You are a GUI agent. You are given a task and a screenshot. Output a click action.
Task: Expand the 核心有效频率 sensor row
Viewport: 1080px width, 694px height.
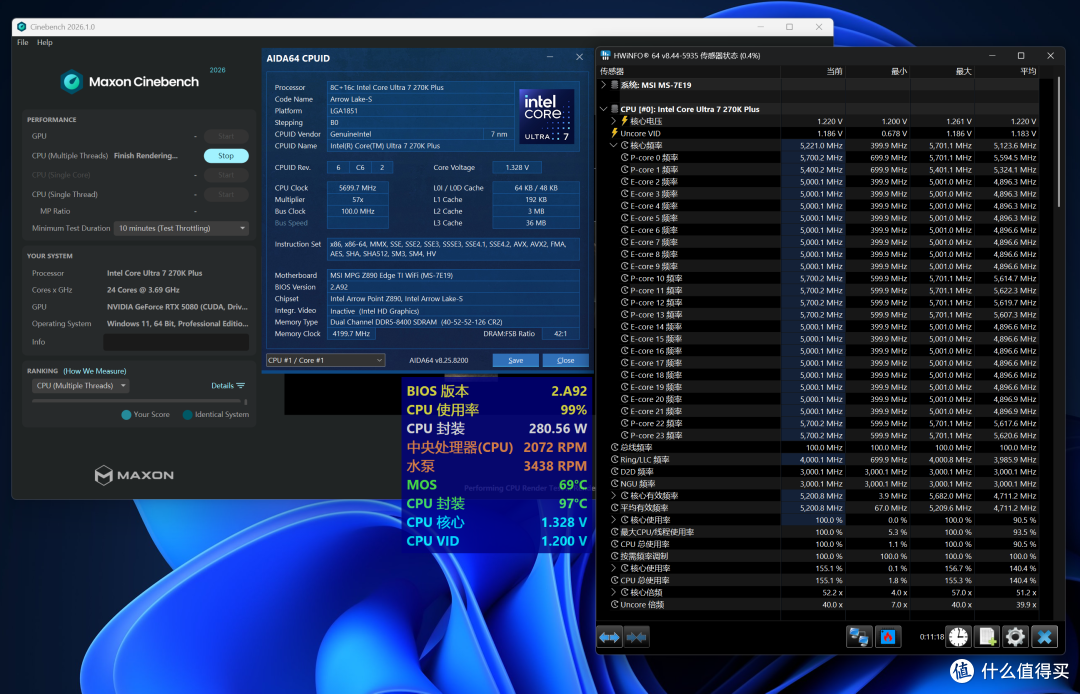click(614, 495)
